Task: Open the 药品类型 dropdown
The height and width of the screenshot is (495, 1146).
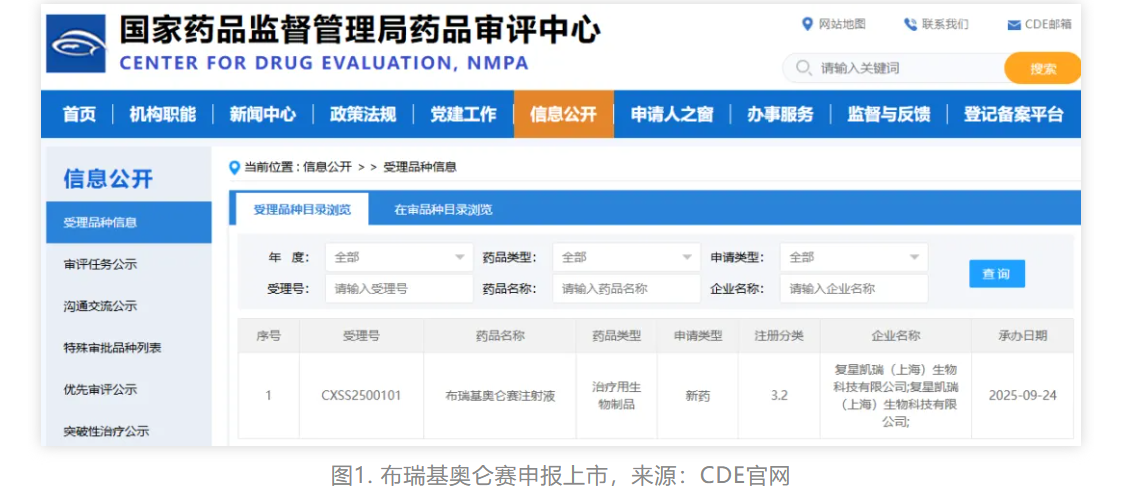Action: click(626, 257)
